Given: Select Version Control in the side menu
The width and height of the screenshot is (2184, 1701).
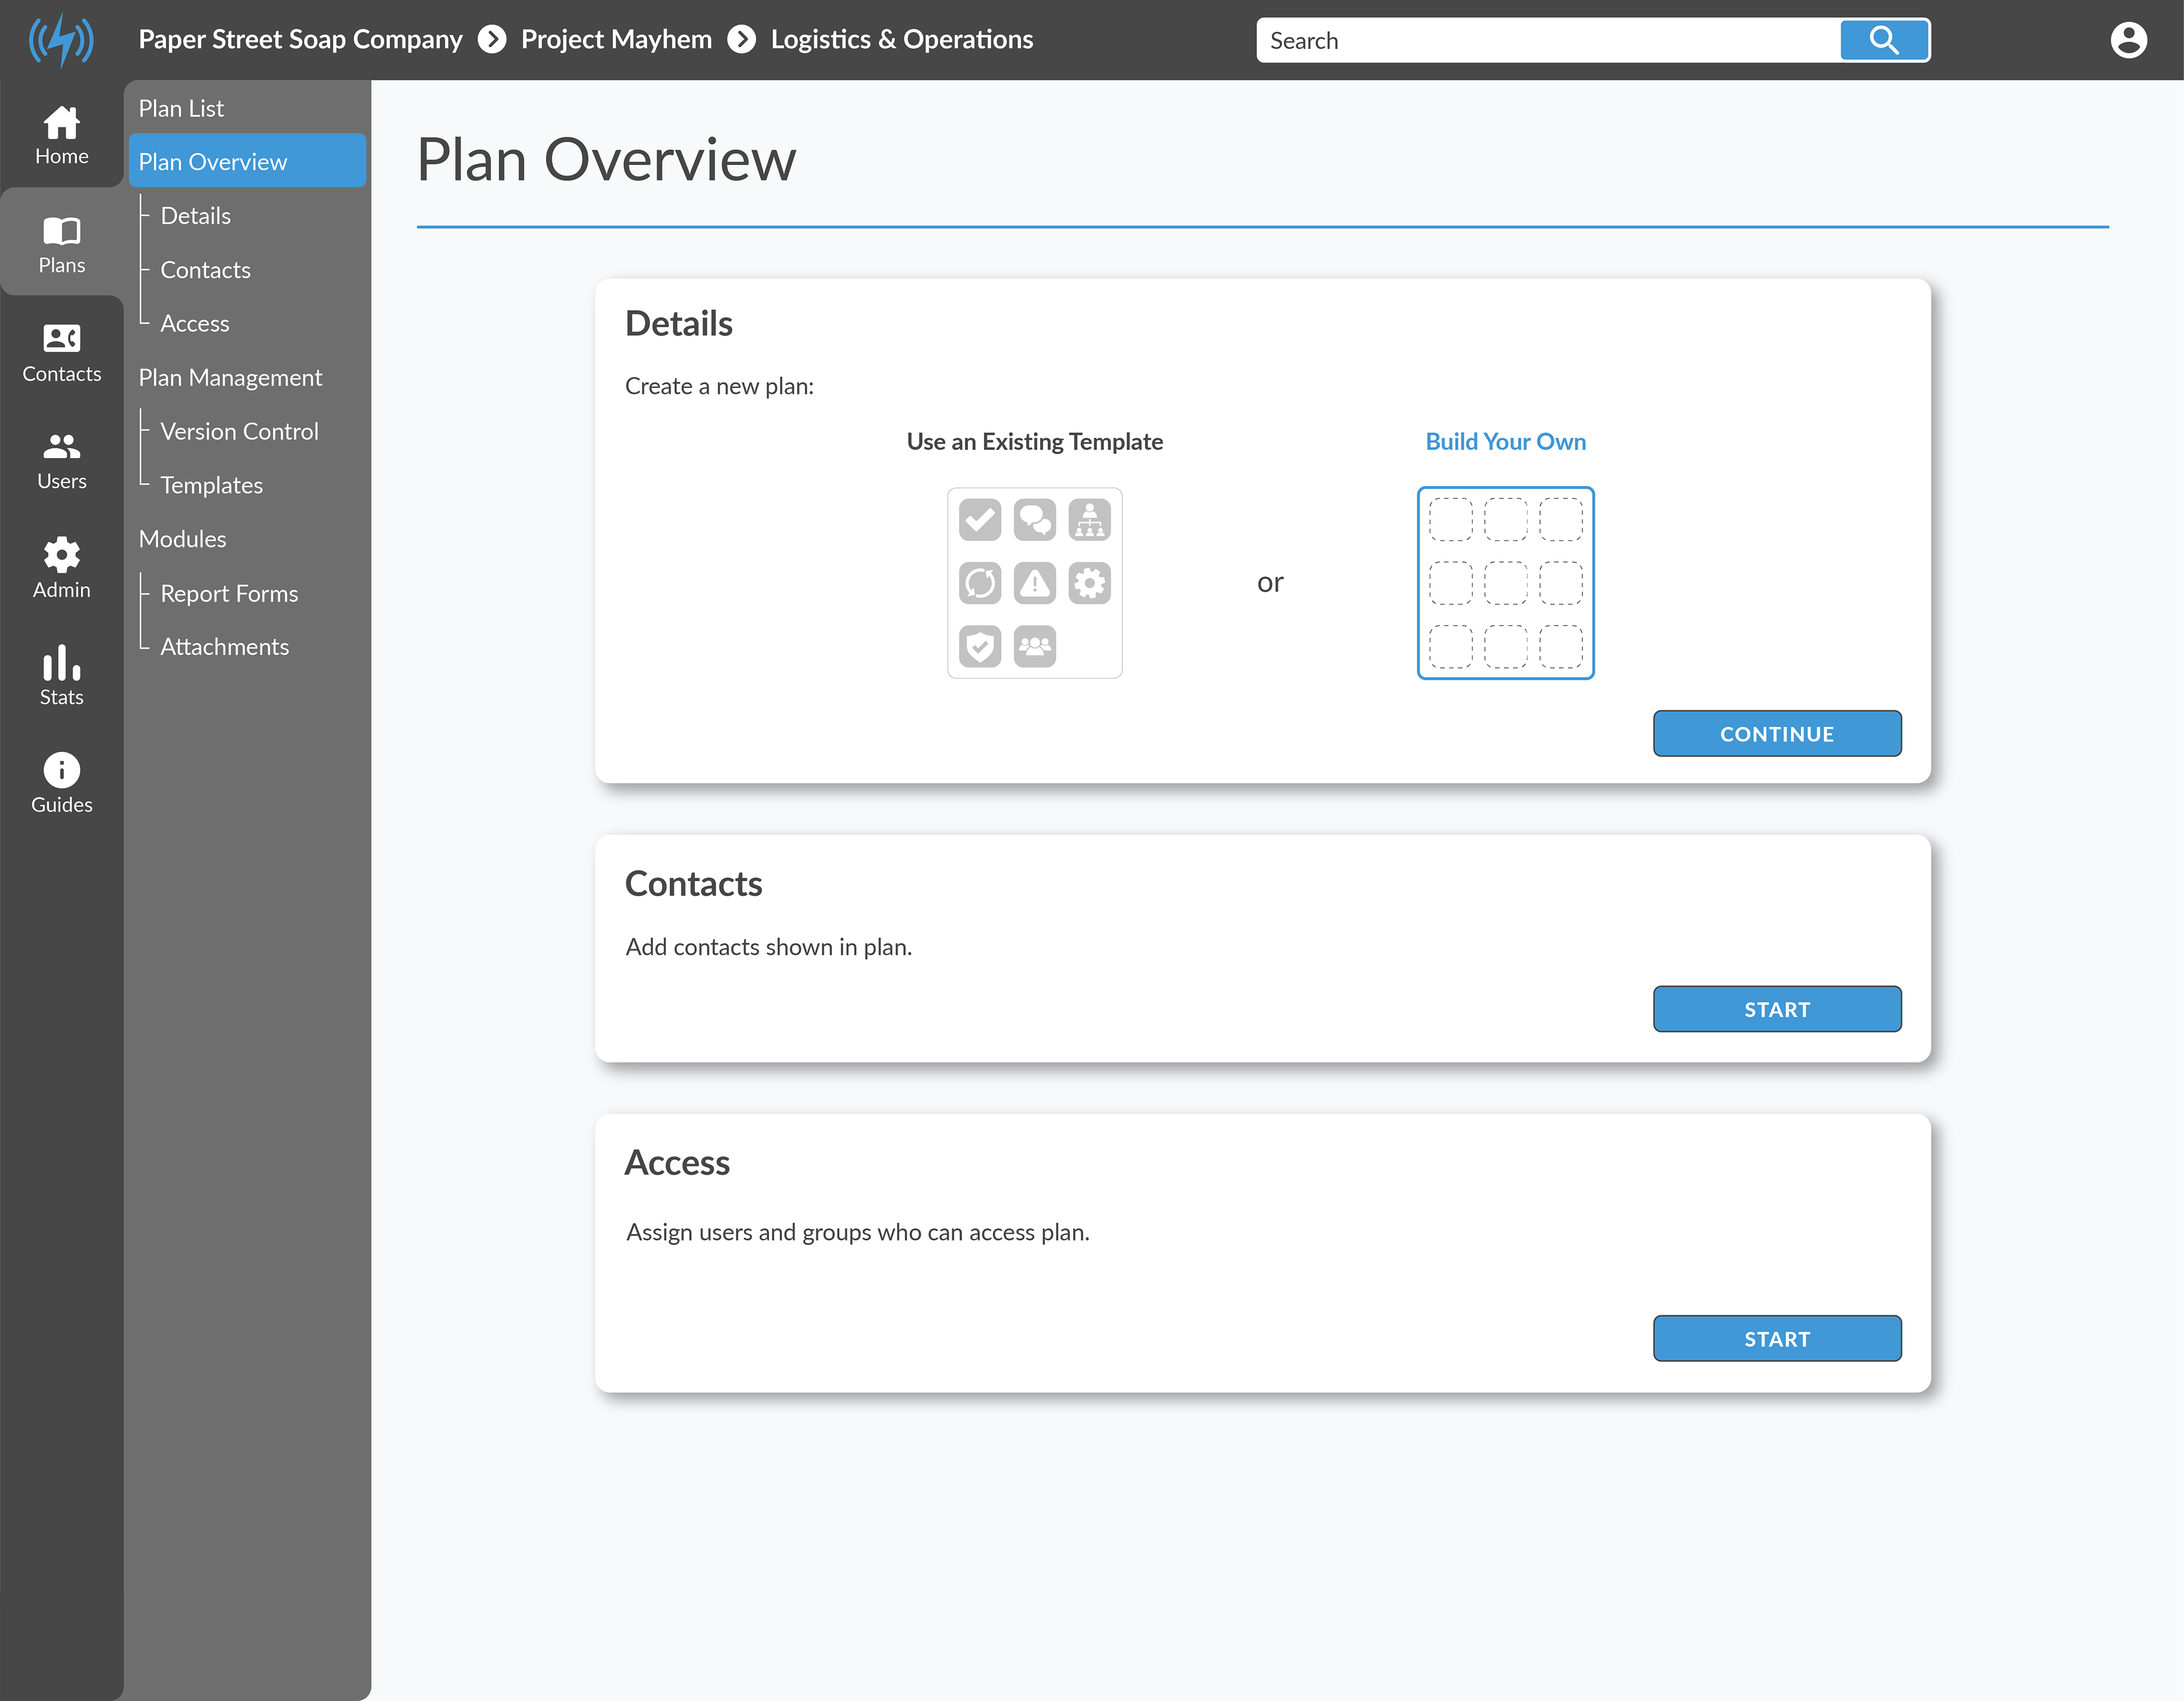Looking at the screenshot, I should click(x=239, y=431).
